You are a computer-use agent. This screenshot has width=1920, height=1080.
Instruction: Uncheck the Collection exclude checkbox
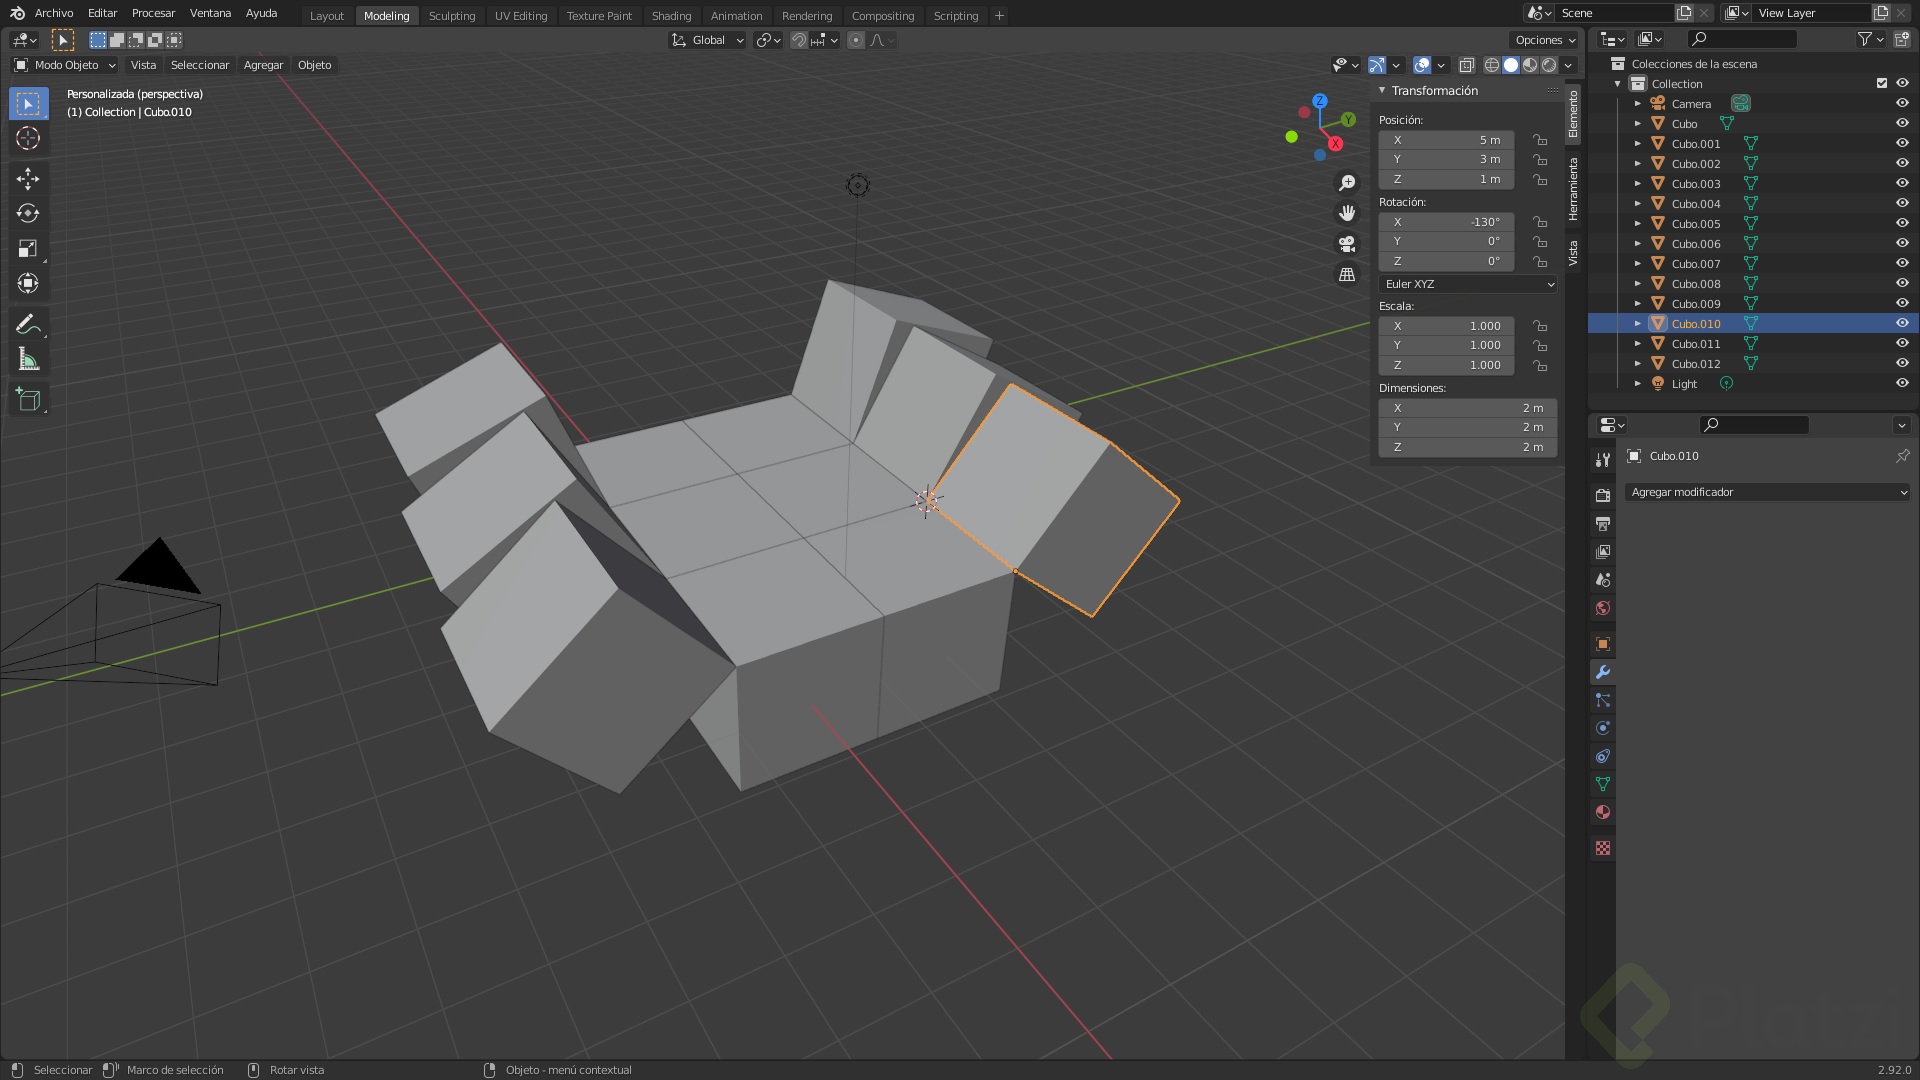click(x=1882, y=83)
